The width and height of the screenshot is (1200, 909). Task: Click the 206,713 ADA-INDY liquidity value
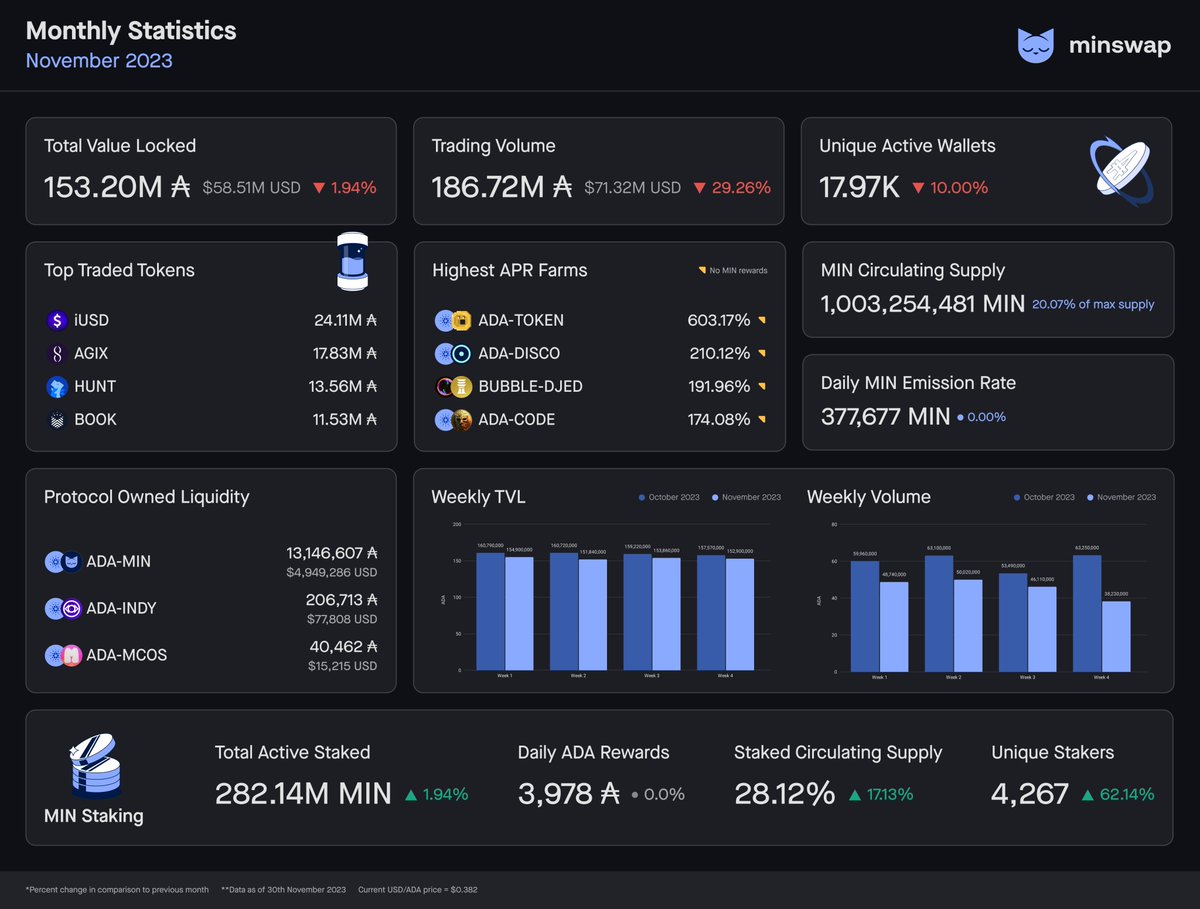(342, 600)
